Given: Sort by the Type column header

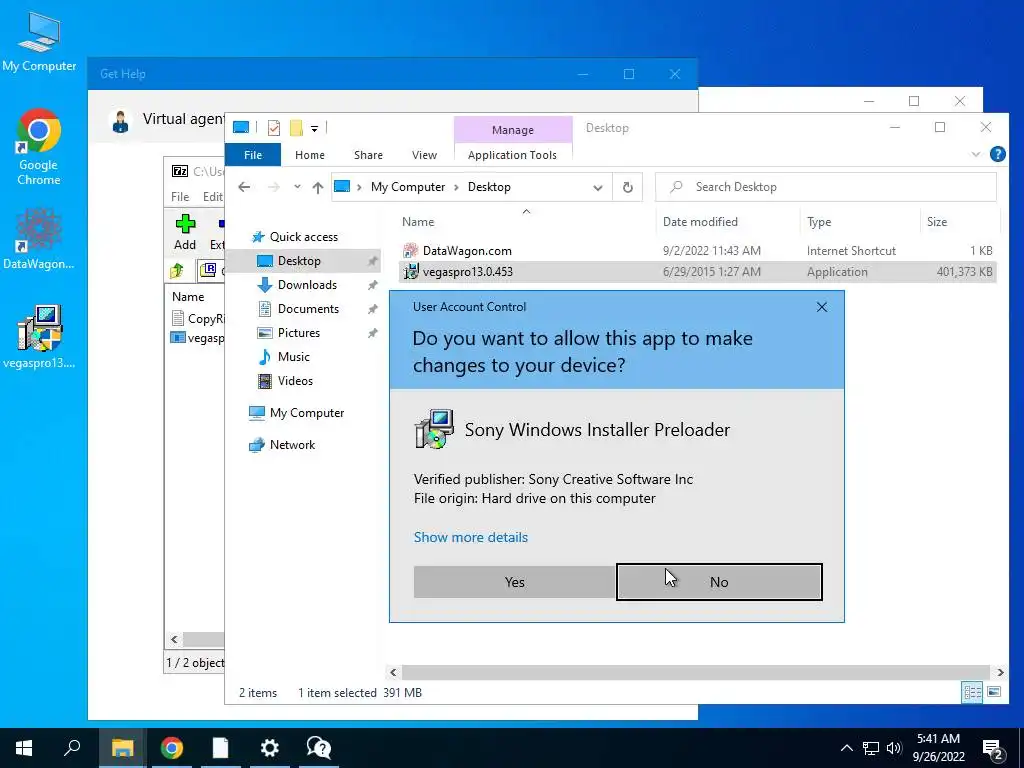Looking at the screenshot, I should pos(819,222).
